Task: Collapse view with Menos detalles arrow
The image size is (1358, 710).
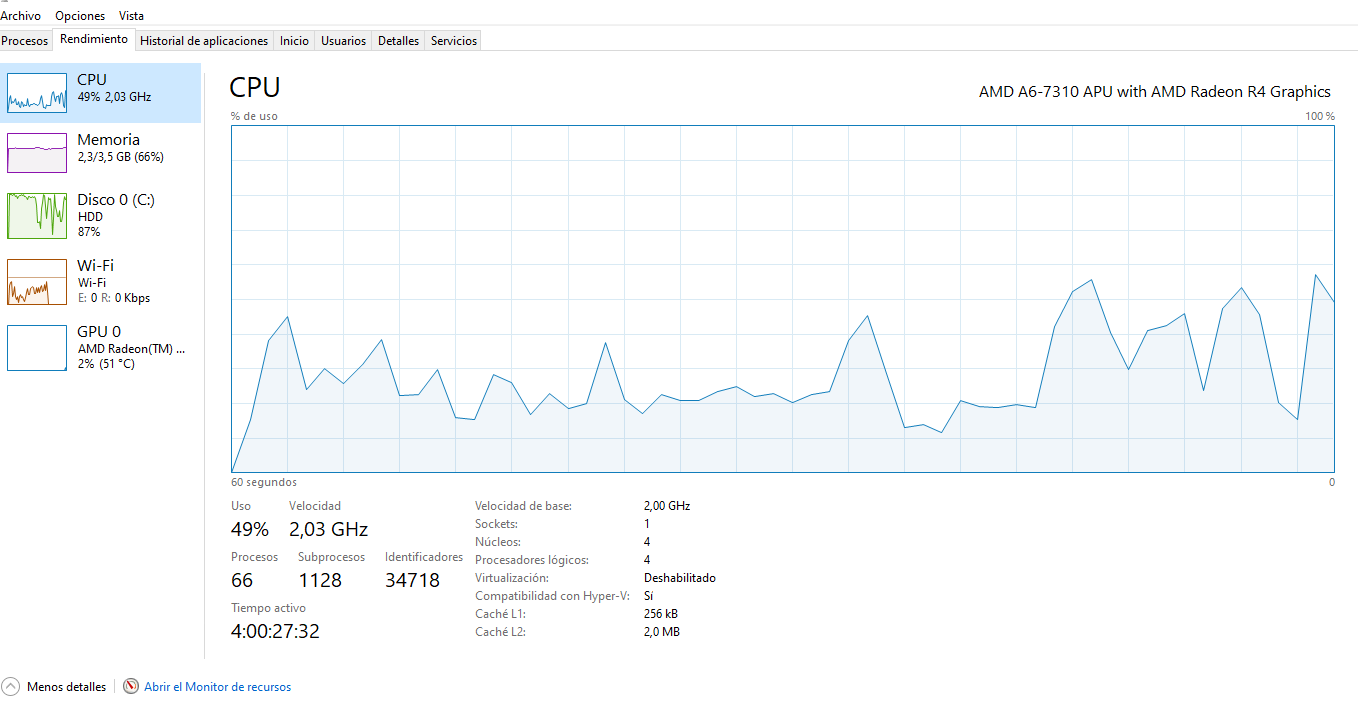Action: [x=11, y=687]
